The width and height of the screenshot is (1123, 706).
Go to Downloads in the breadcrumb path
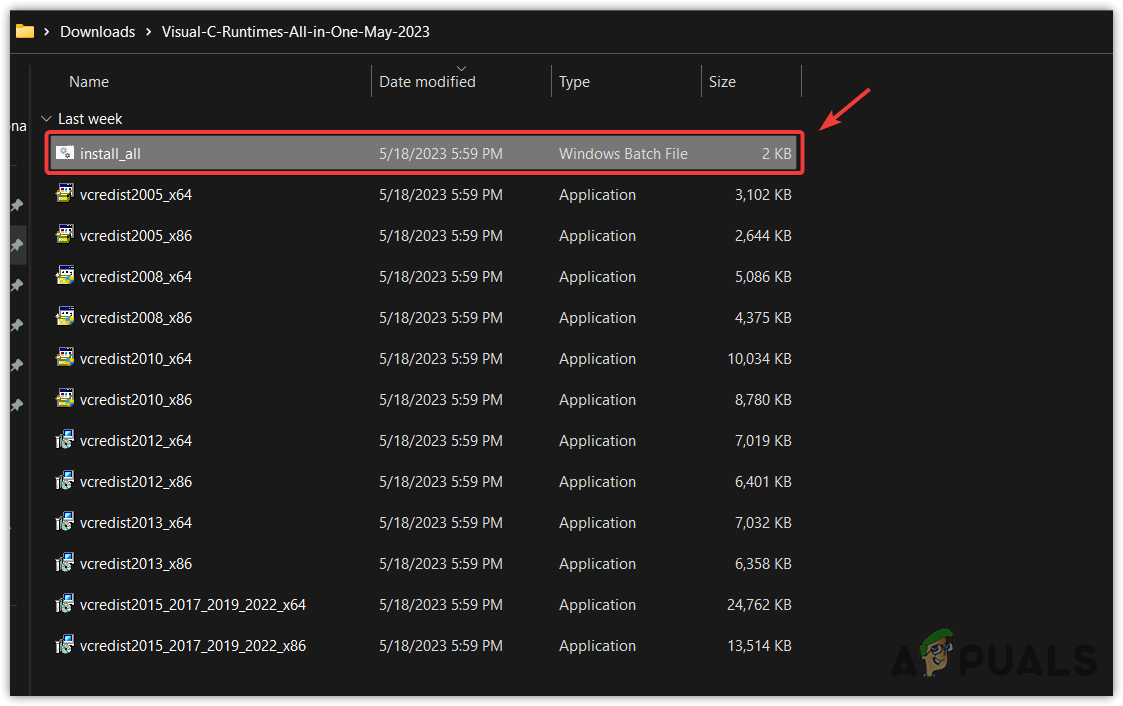97,32
